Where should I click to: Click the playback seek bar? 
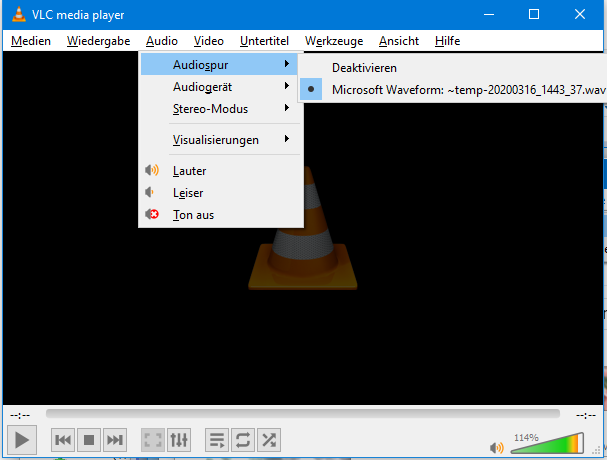(x=303, y=414)
